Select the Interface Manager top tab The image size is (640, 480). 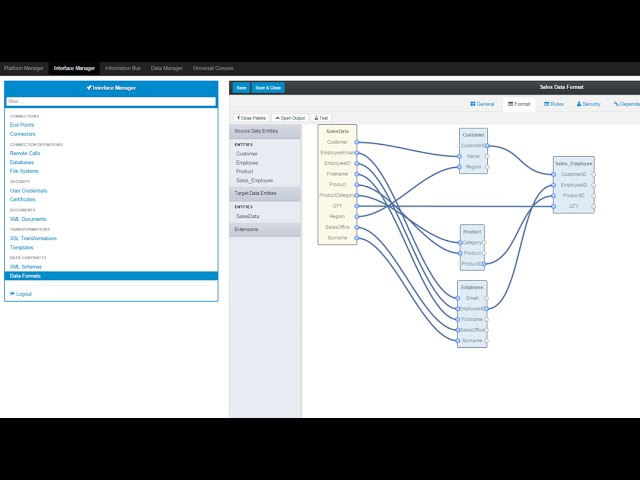click(x=74, y=69)
